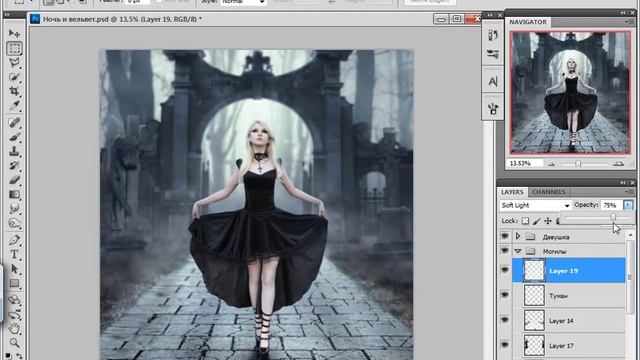Click the Navigator zoom slider handle
The width and height of the screenshot is (640, 360).
(x=578, y=164)
